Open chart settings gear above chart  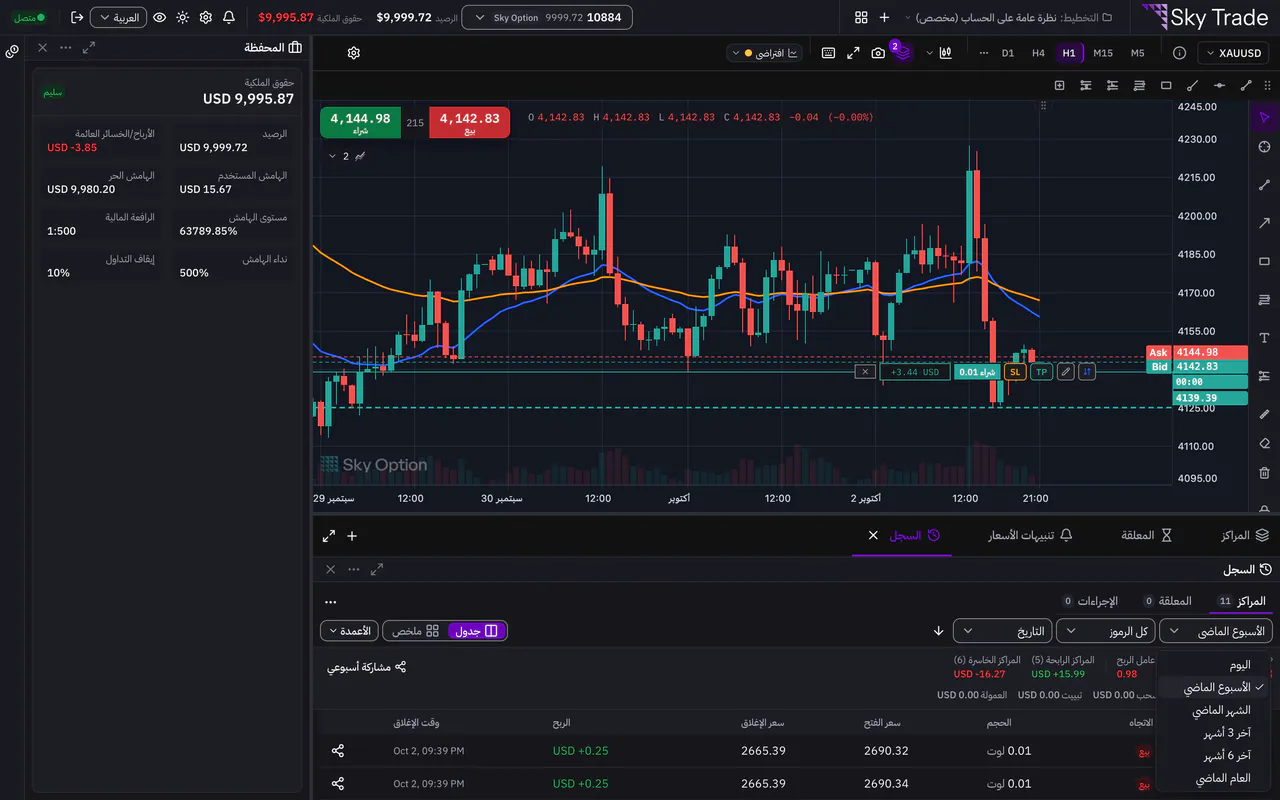tap(353, 53)
